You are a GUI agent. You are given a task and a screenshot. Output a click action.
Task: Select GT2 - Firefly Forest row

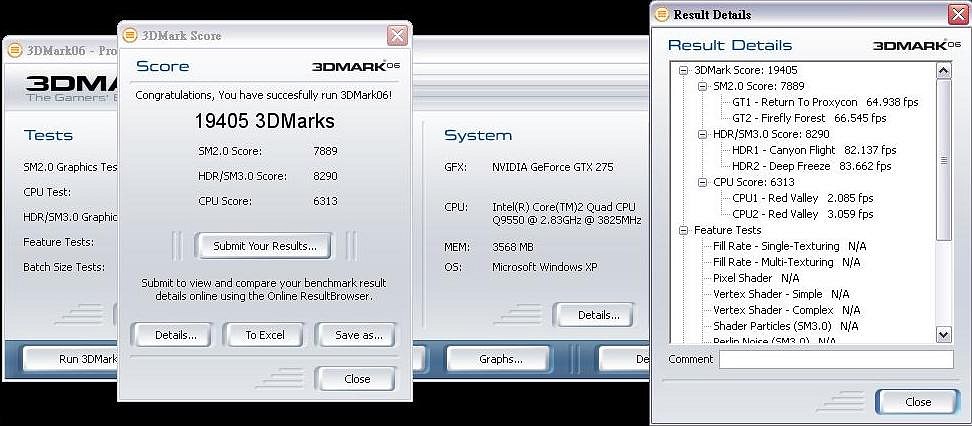pyautogui.click(x=809, y=118)
